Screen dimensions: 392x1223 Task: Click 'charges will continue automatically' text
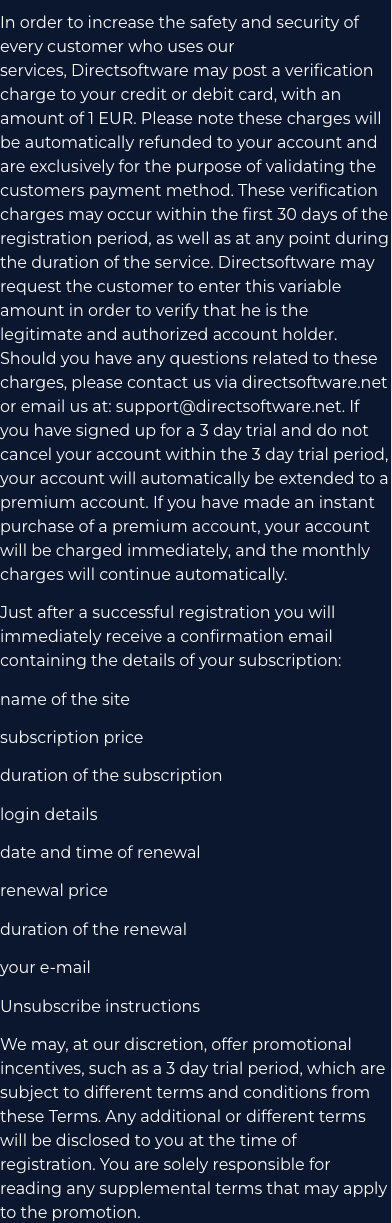point(143,574)
